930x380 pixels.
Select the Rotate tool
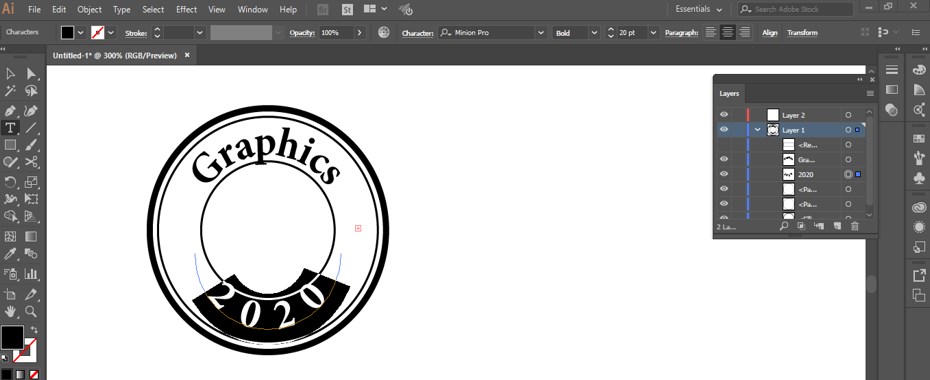pyautogui.click(x=10, y=181)
